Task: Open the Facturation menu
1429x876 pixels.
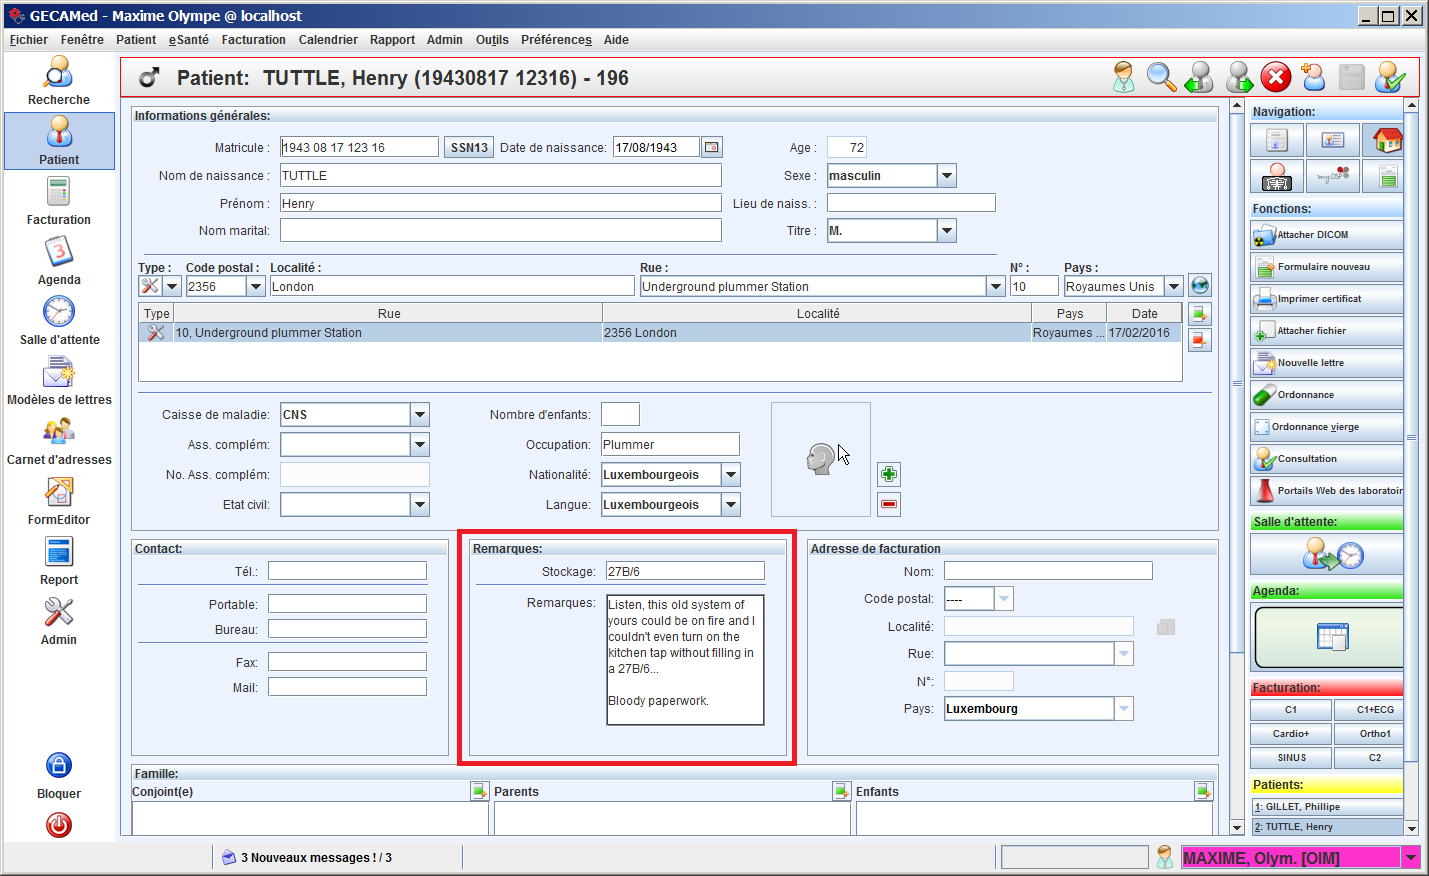Action: click(x=253, y=40)
